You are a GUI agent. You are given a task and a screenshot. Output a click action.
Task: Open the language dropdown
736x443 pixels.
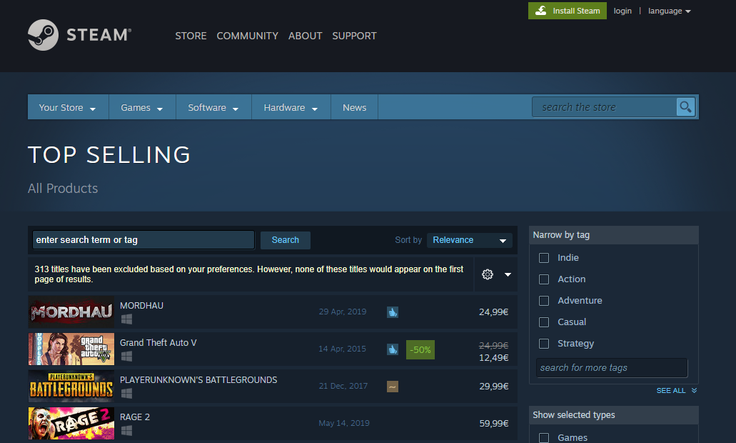(669, 11)
